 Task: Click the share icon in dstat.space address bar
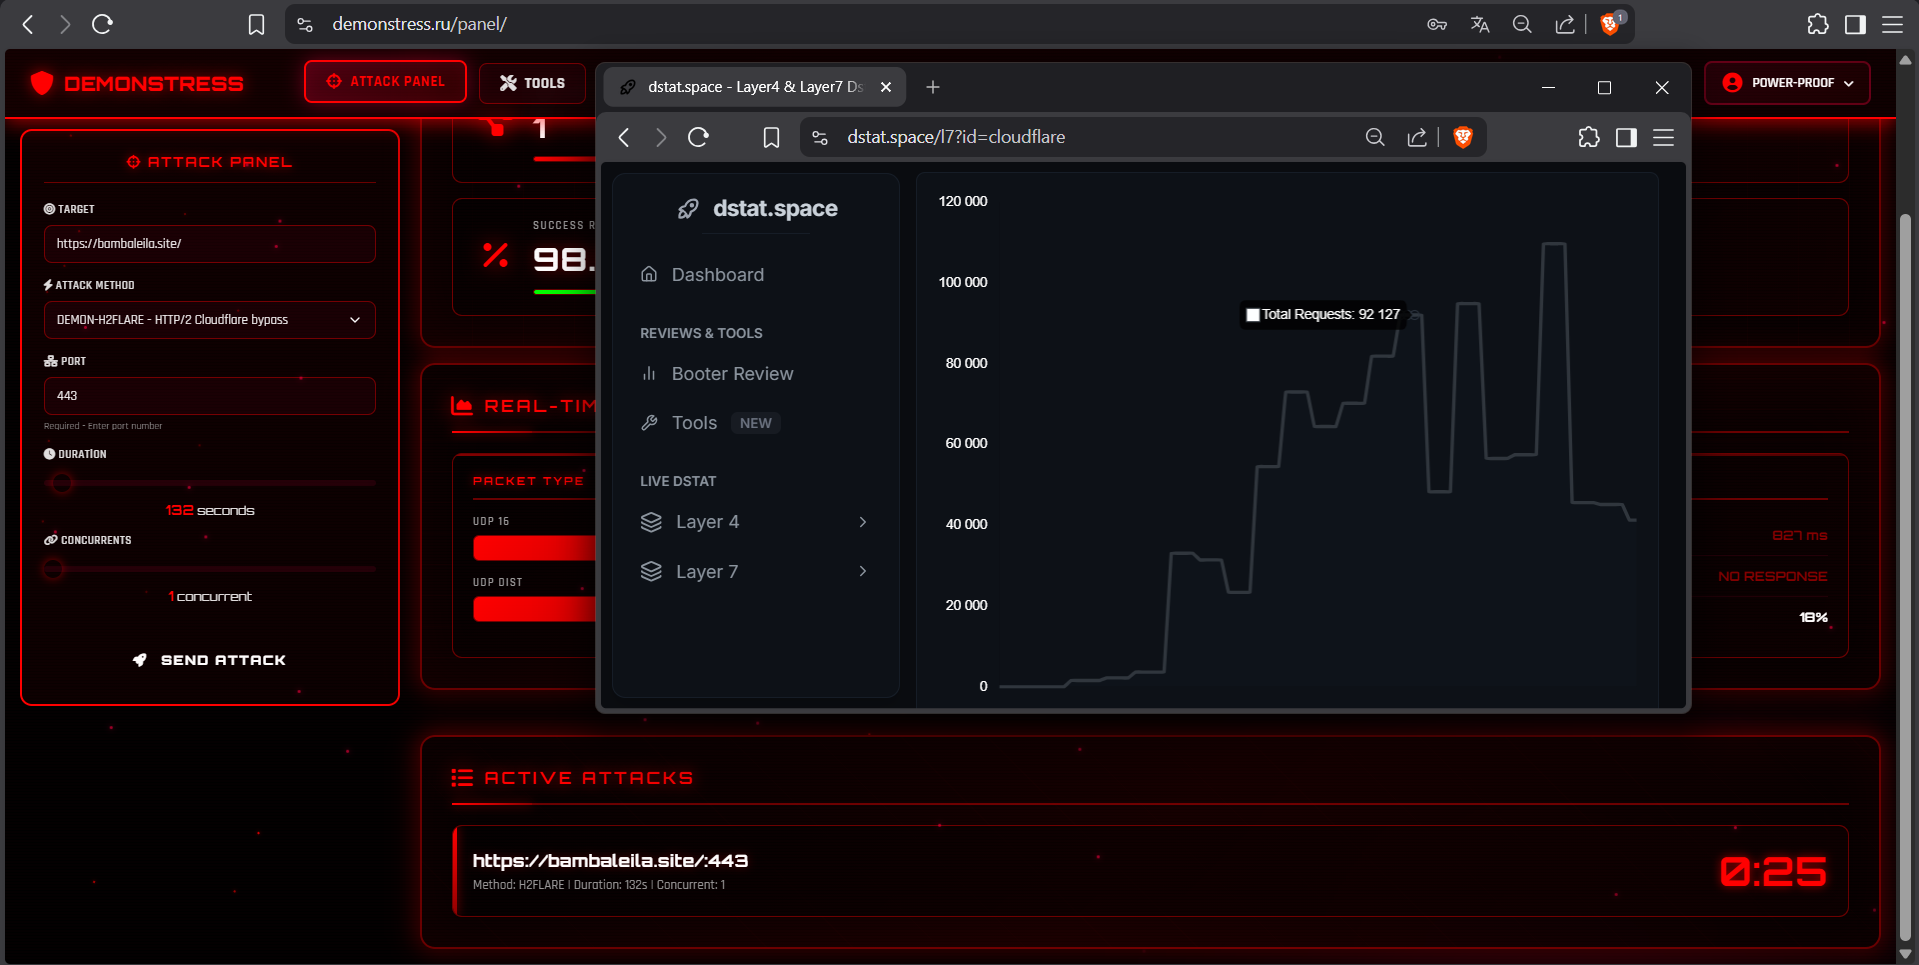point(1417,137)
